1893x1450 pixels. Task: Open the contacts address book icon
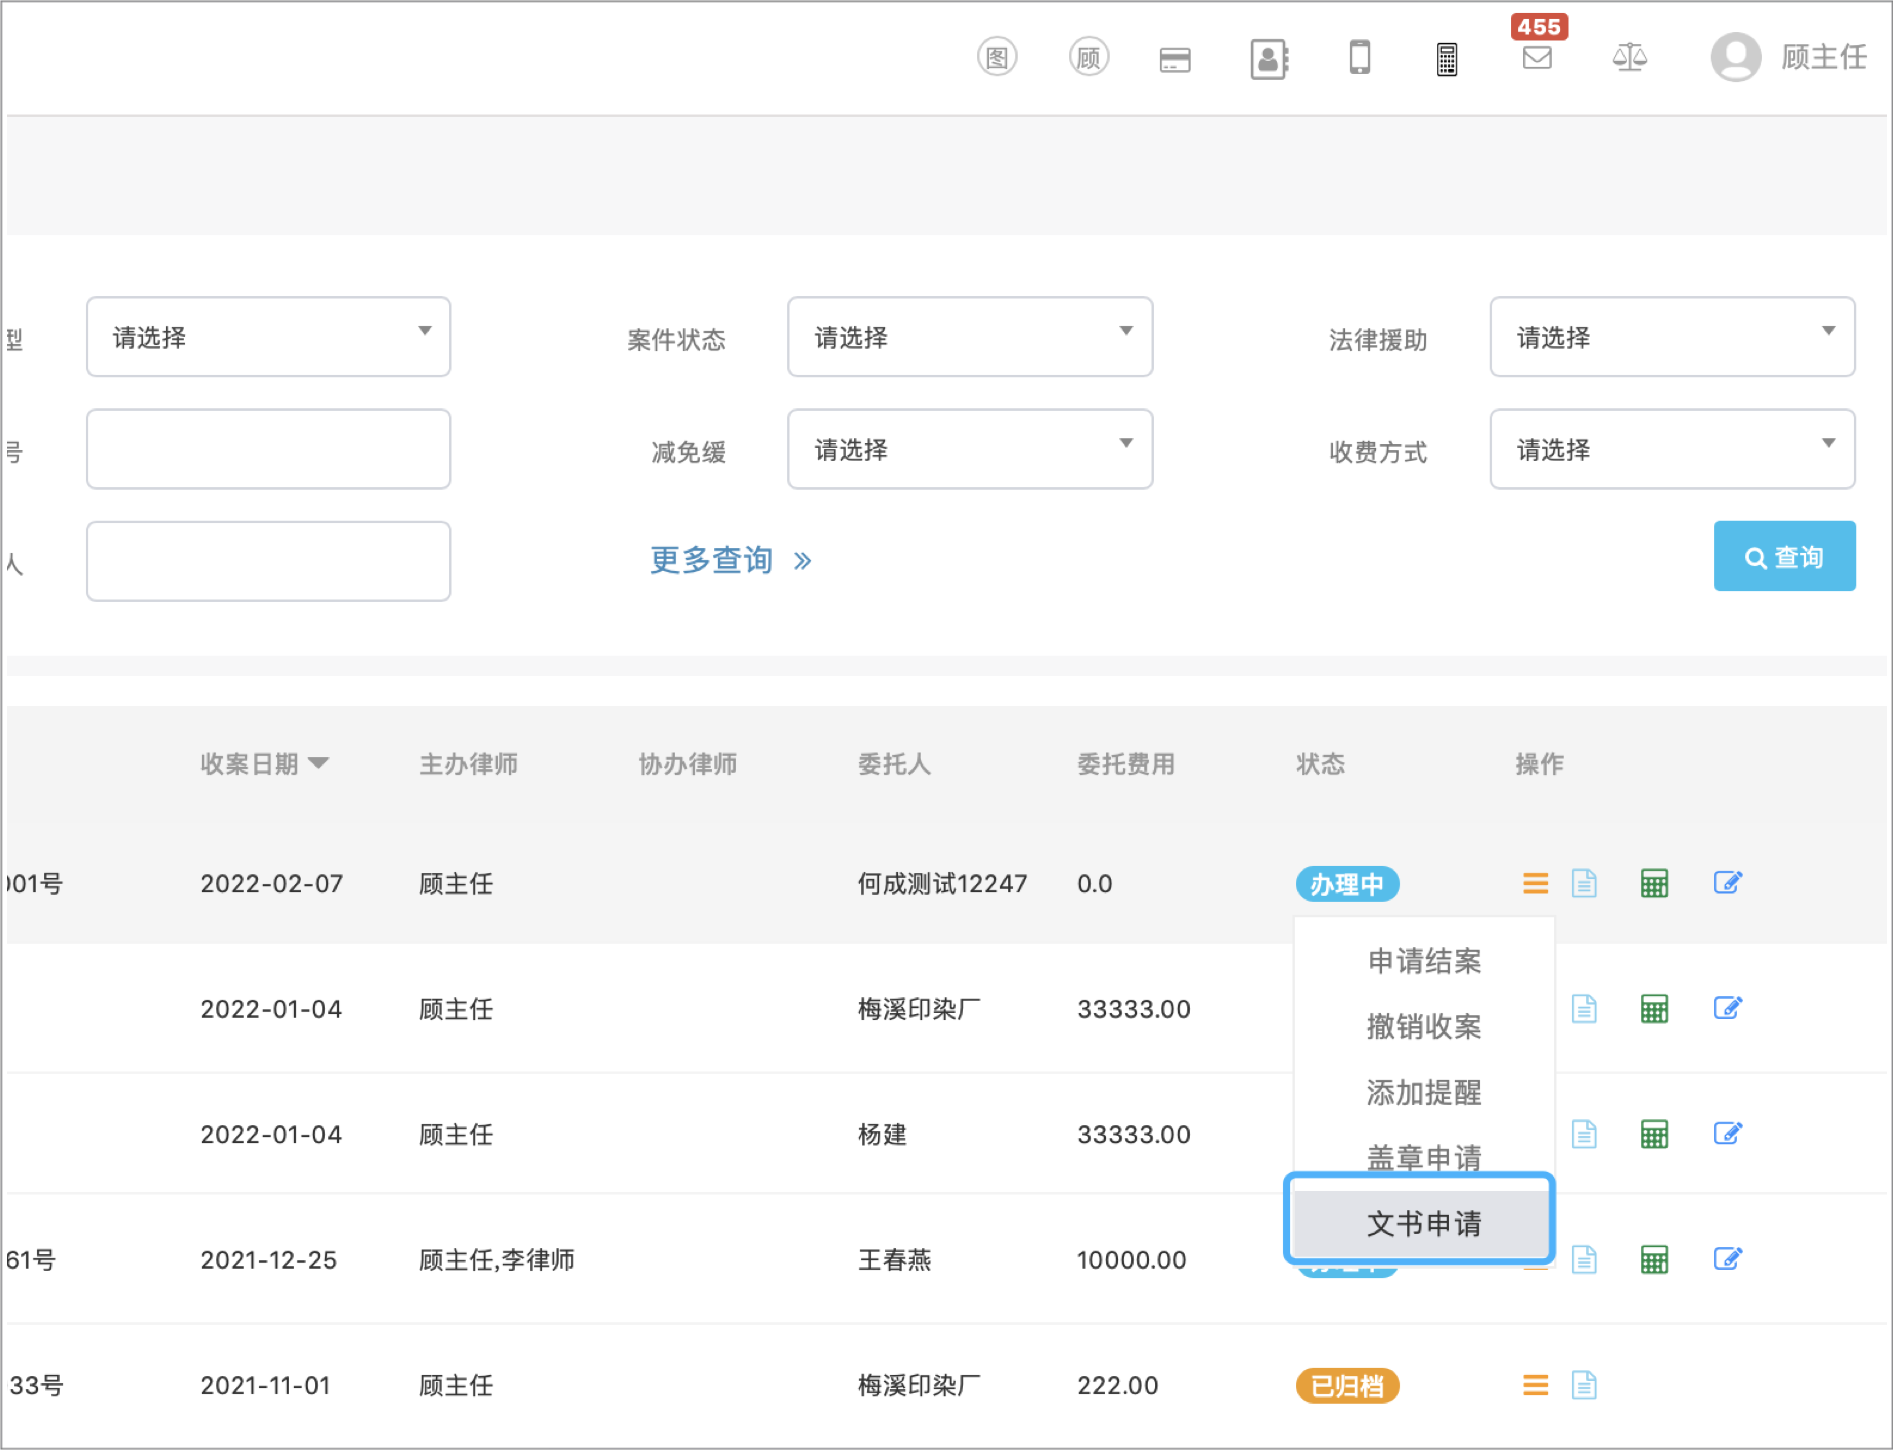click(x=1269, y=58)
